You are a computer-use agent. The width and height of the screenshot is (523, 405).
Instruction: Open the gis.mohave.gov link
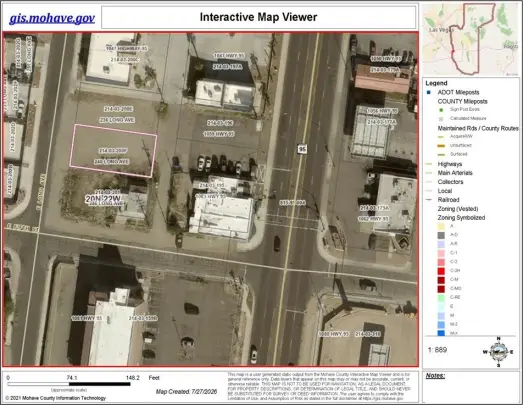[52, 18]
